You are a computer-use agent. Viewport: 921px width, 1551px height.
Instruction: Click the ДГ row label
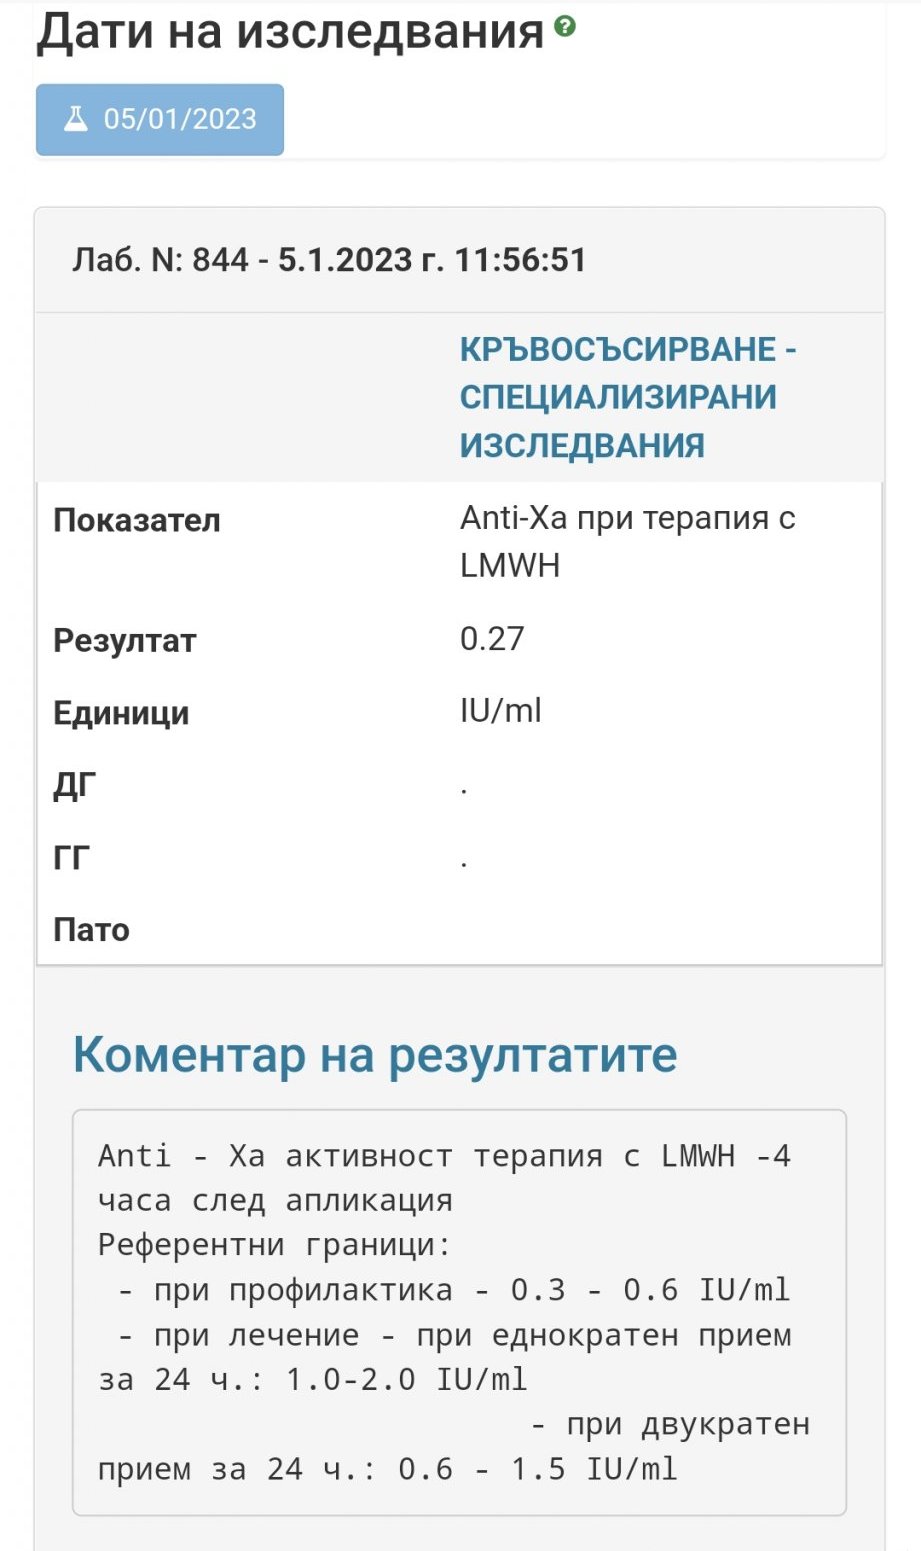click(75, 786)
